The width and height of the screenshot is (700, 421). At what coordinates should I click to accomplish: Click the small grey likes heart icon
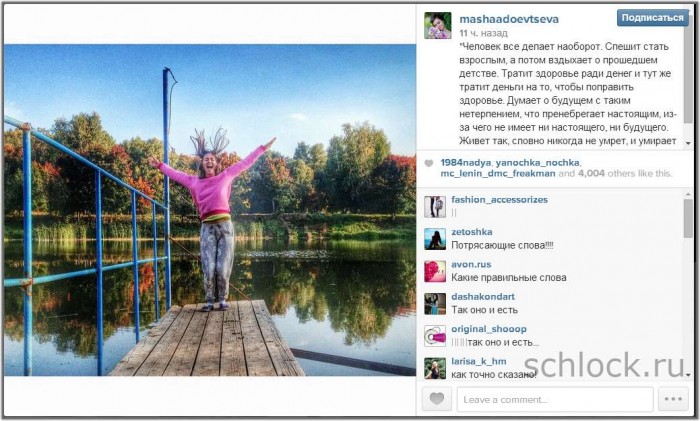pyautogui.click(x=429, y=163)
